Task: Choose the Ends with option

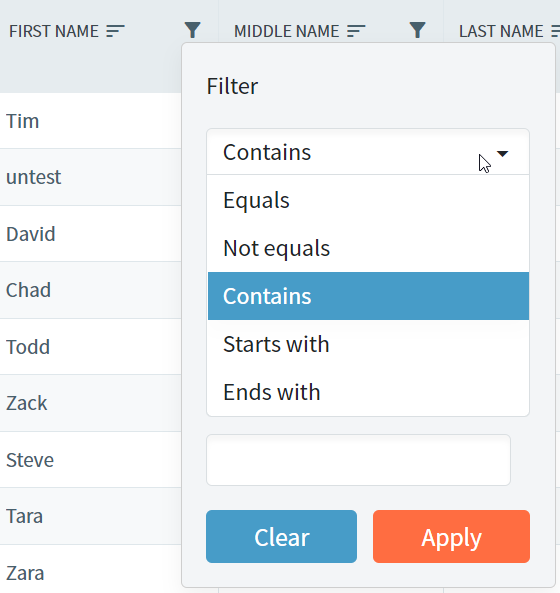Action: [x=368, y=392]
